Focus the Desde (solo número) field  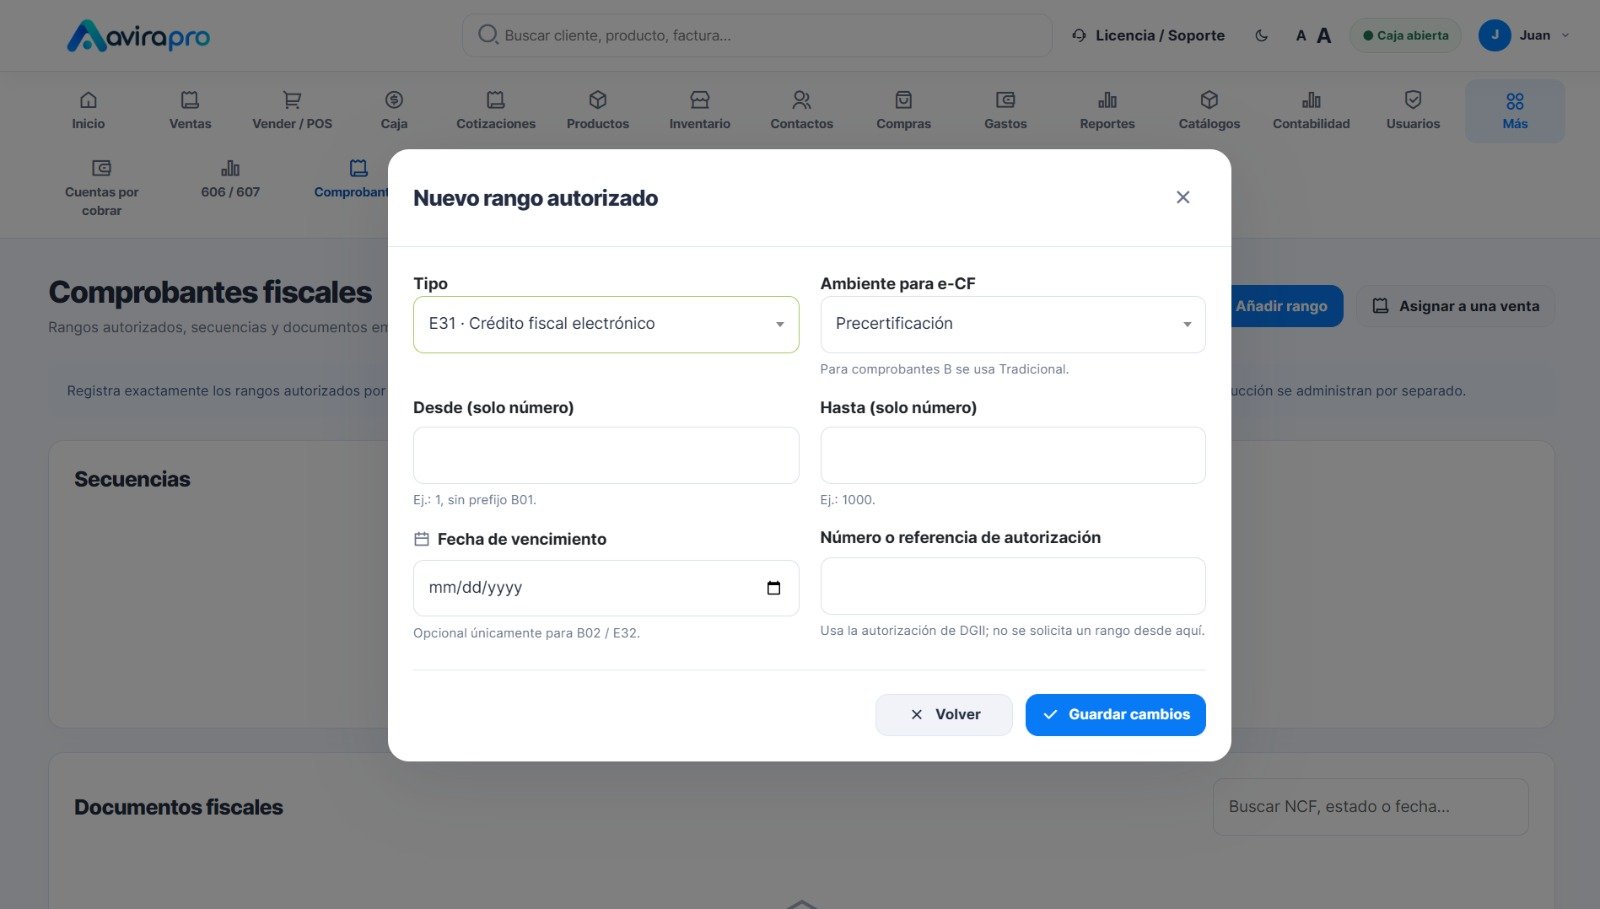click(x=606, y=455)
